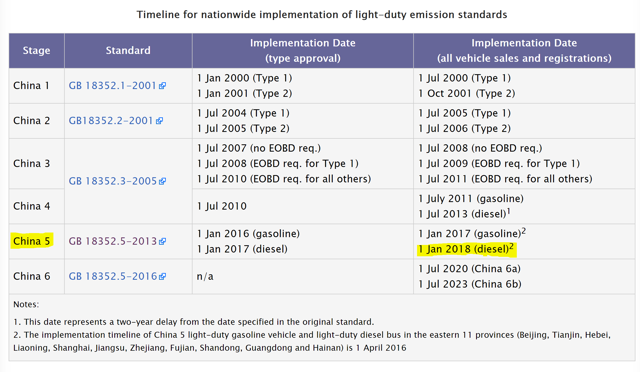This screenshot has height=372, width=640.
Task: Click external link icon beside GB18352.2-2001
Action: 159,121
